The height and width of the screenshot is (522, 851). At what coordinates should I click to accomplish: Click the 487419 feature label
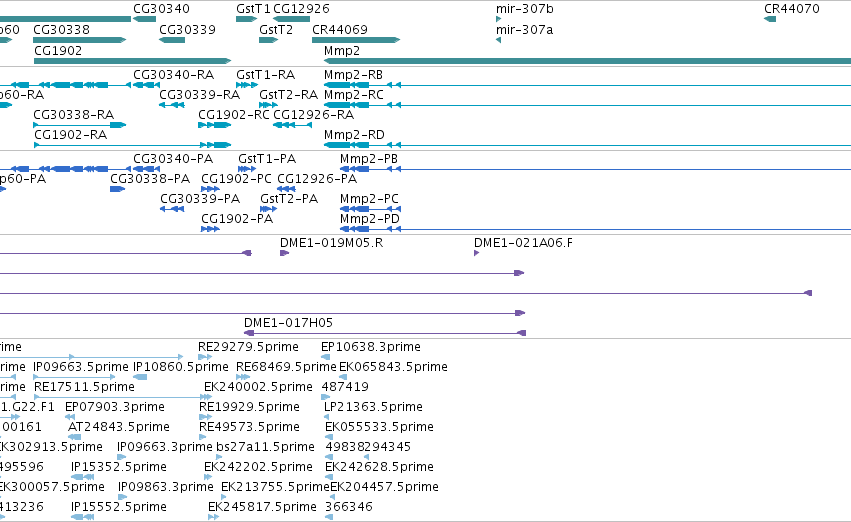[345, 387]
